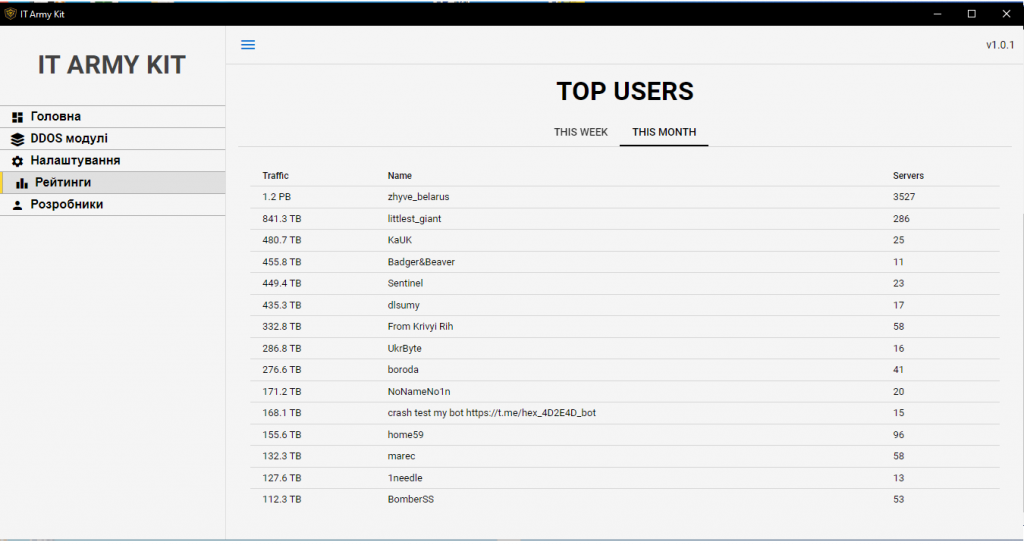The height and width of the screenshot is (548, 1024).
Task: Select the 1needle name cell
Action: coord(405,478)
